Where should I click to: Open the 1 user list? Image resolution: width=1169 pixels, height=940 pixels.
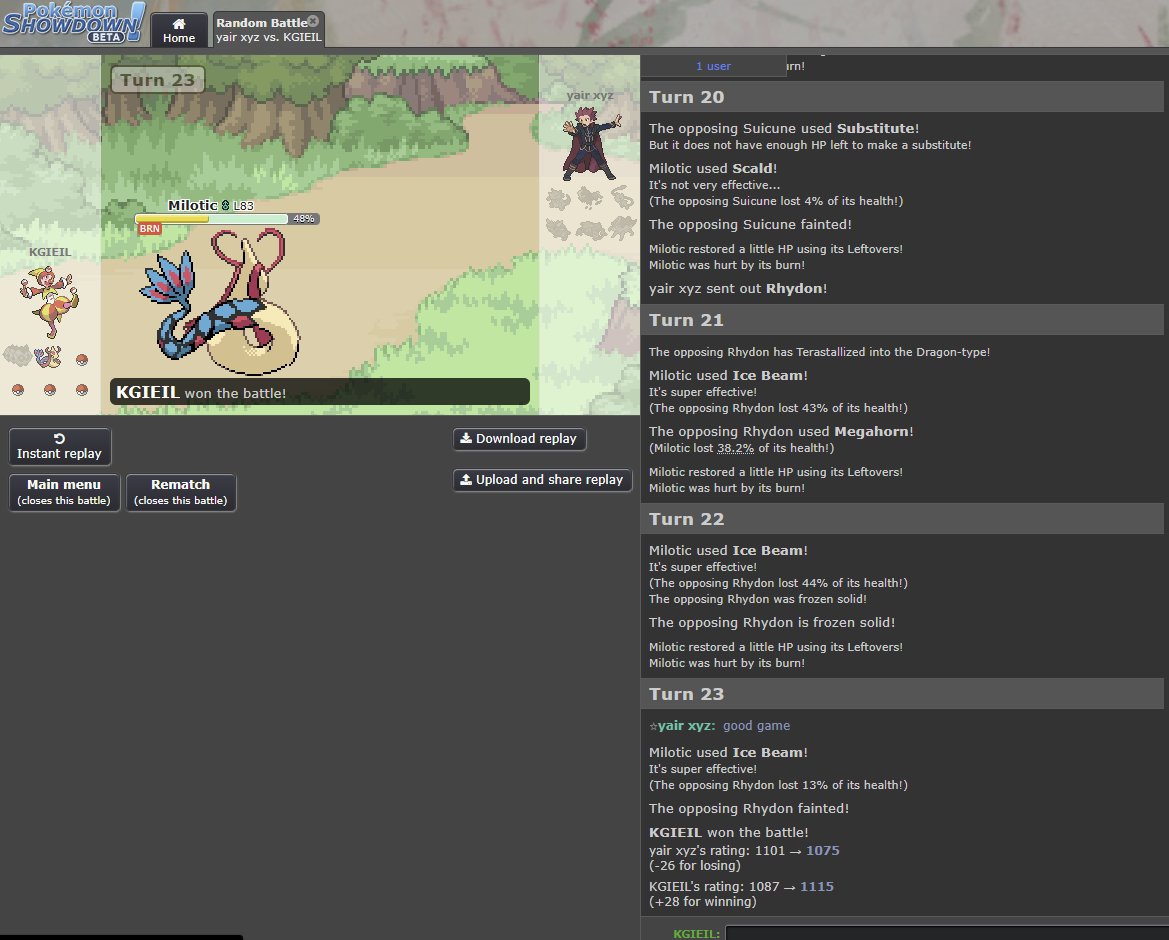(x=713, y=66)
